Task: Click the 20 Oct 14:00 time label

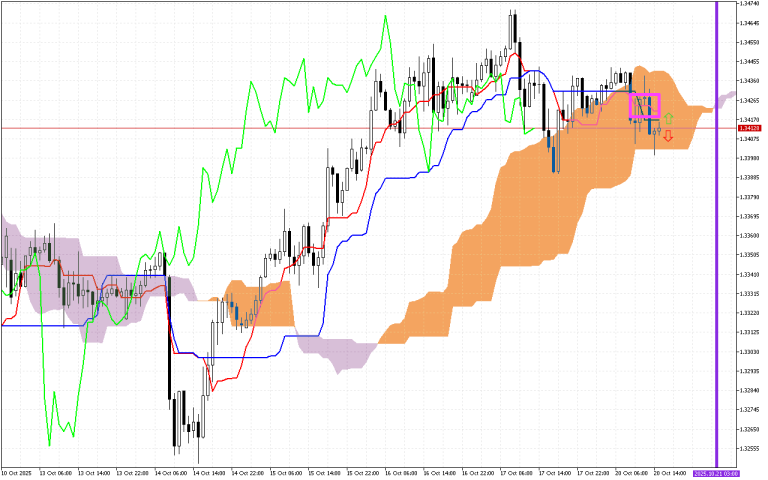Action: pos(670,474)
